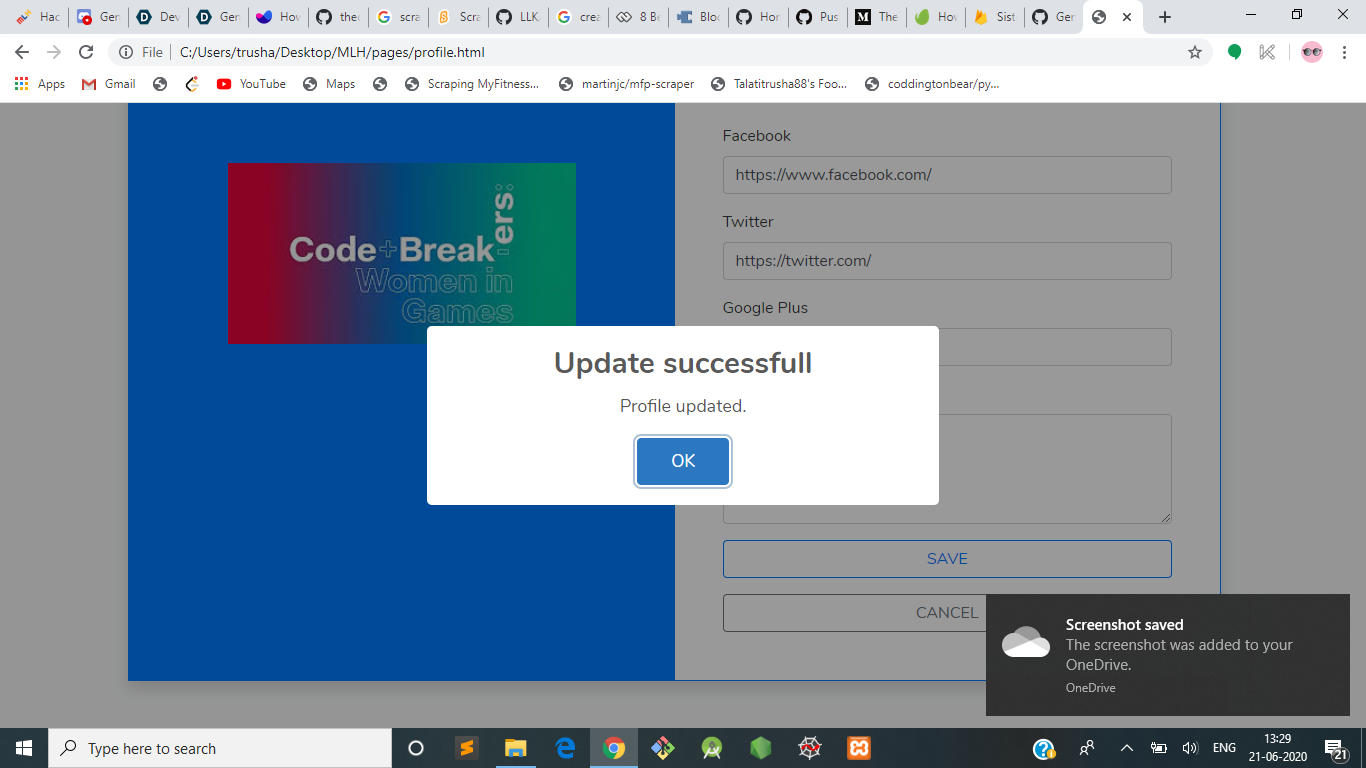Open the Apps bookmark shortcut
The height and width of the screenshot is (768, 1366).
point(40,84)
